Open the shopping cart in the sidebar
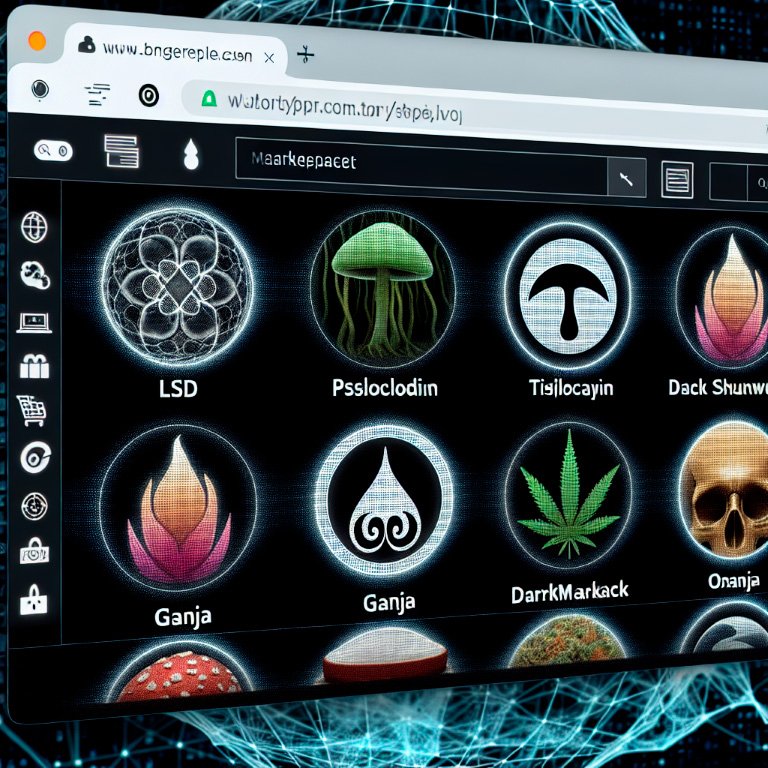 [x=33, y=411]
